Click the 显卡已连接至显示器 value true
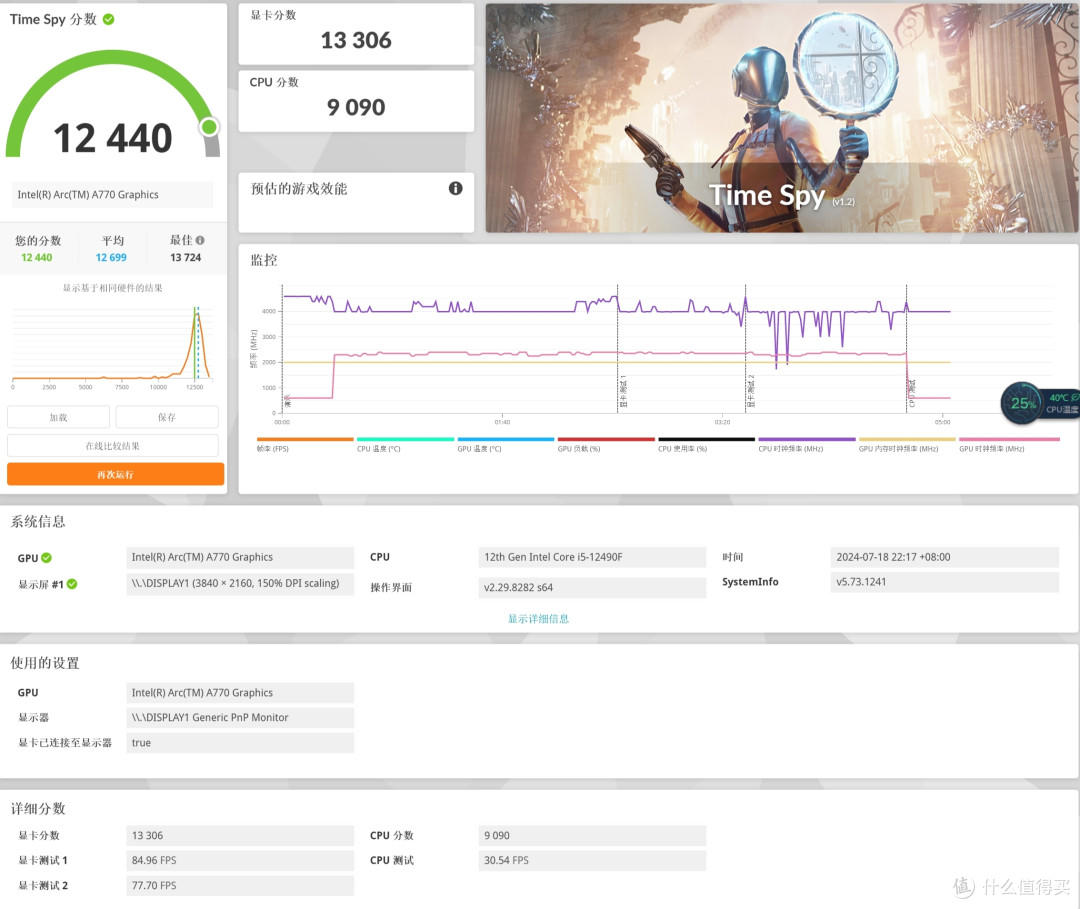Screen dimensions: 1080x909 [x=240, y=743]
